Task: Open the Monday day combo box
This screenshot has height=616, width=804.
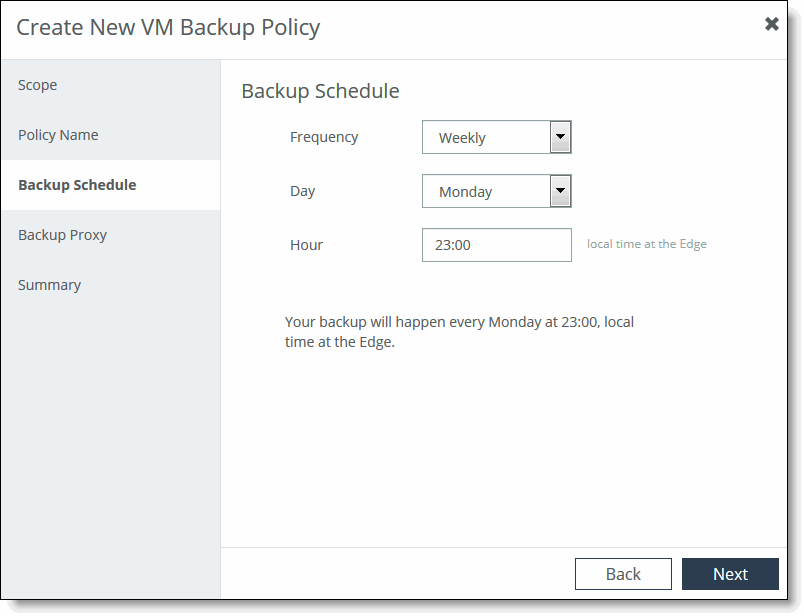Action: 496,191
